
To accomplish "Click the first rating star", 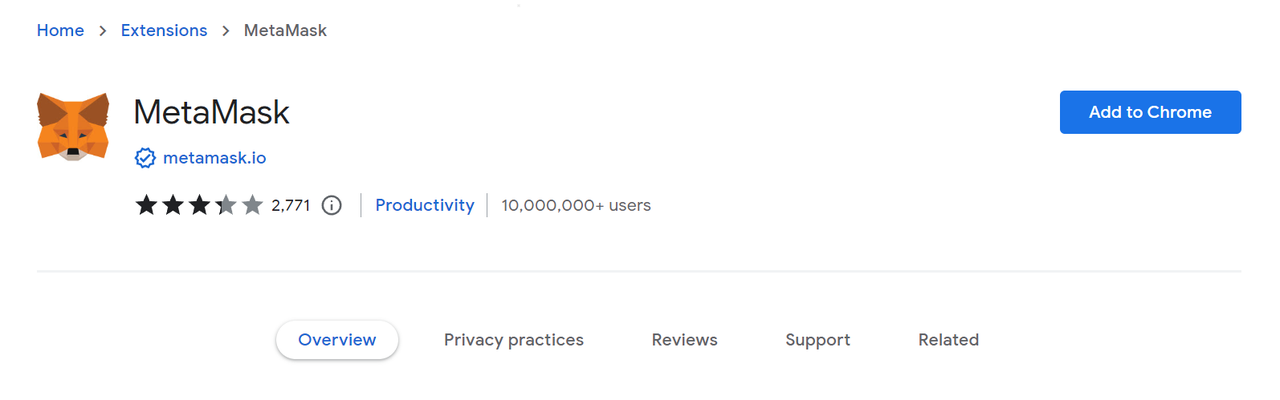I will point(147,205).
